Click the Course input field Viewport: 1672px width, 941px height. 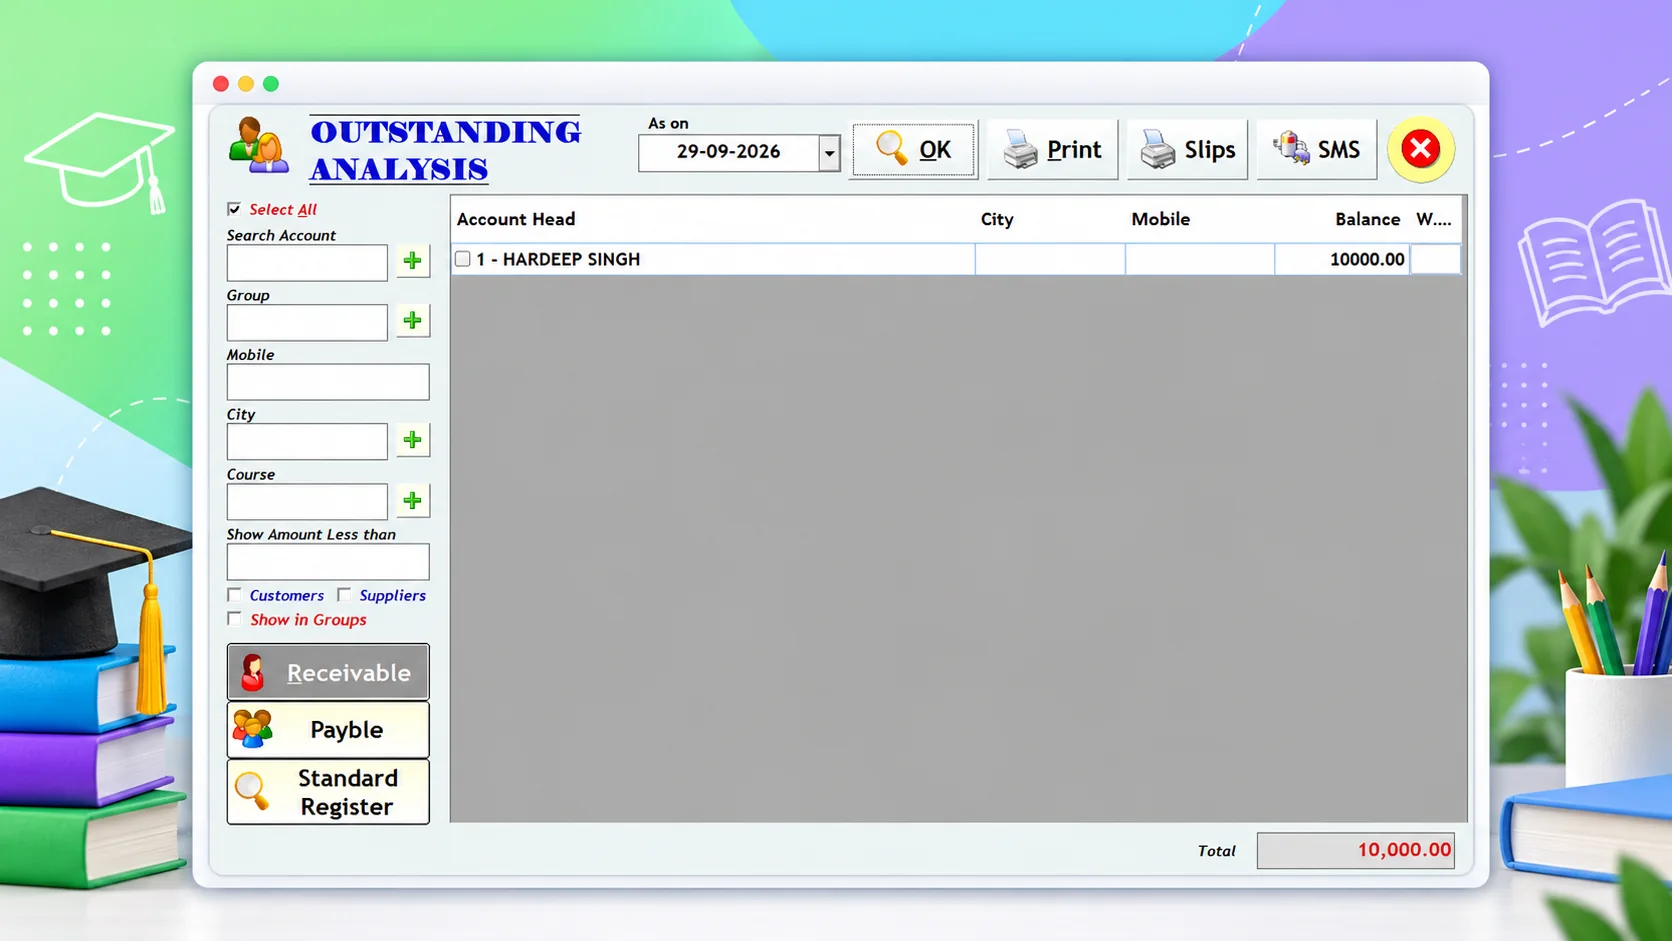click(x=307, y=501)
